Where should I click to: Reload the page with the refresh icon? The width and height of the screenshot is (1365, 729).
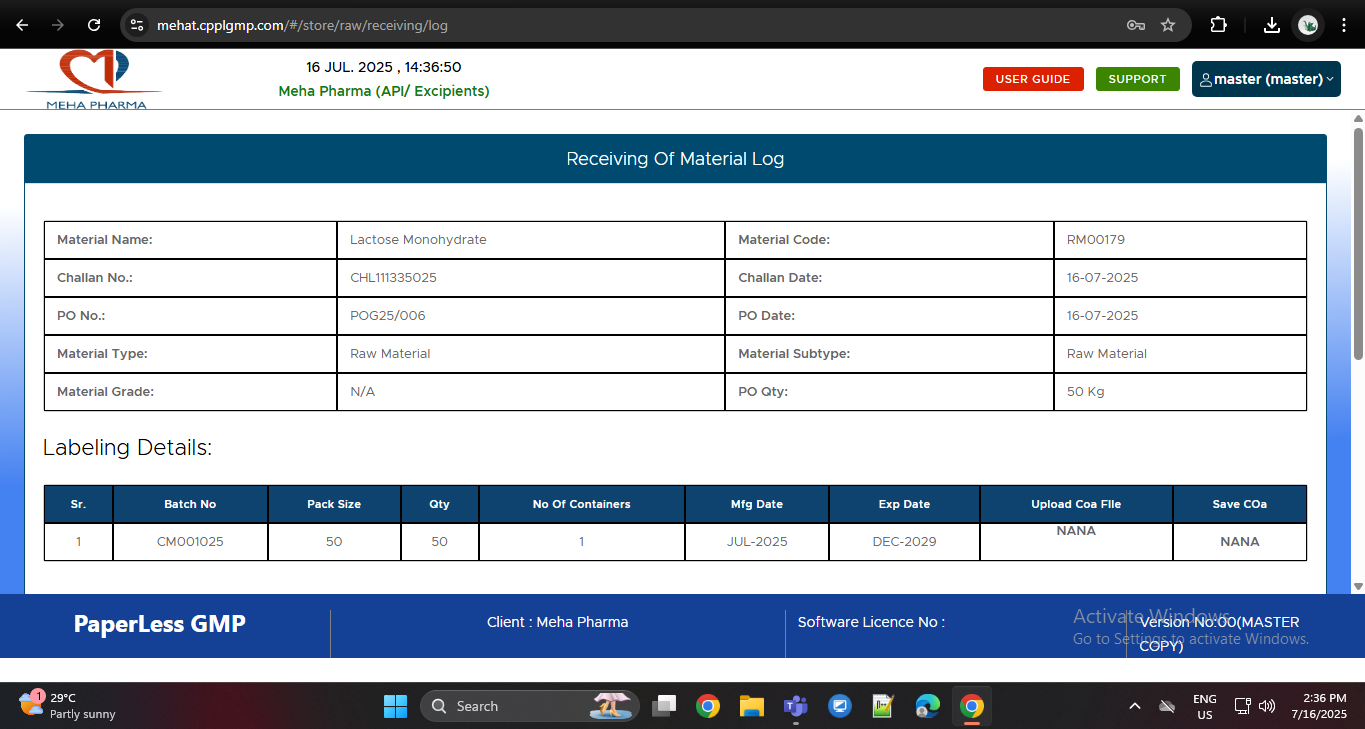pyautogui.click(x=94, y=25)
